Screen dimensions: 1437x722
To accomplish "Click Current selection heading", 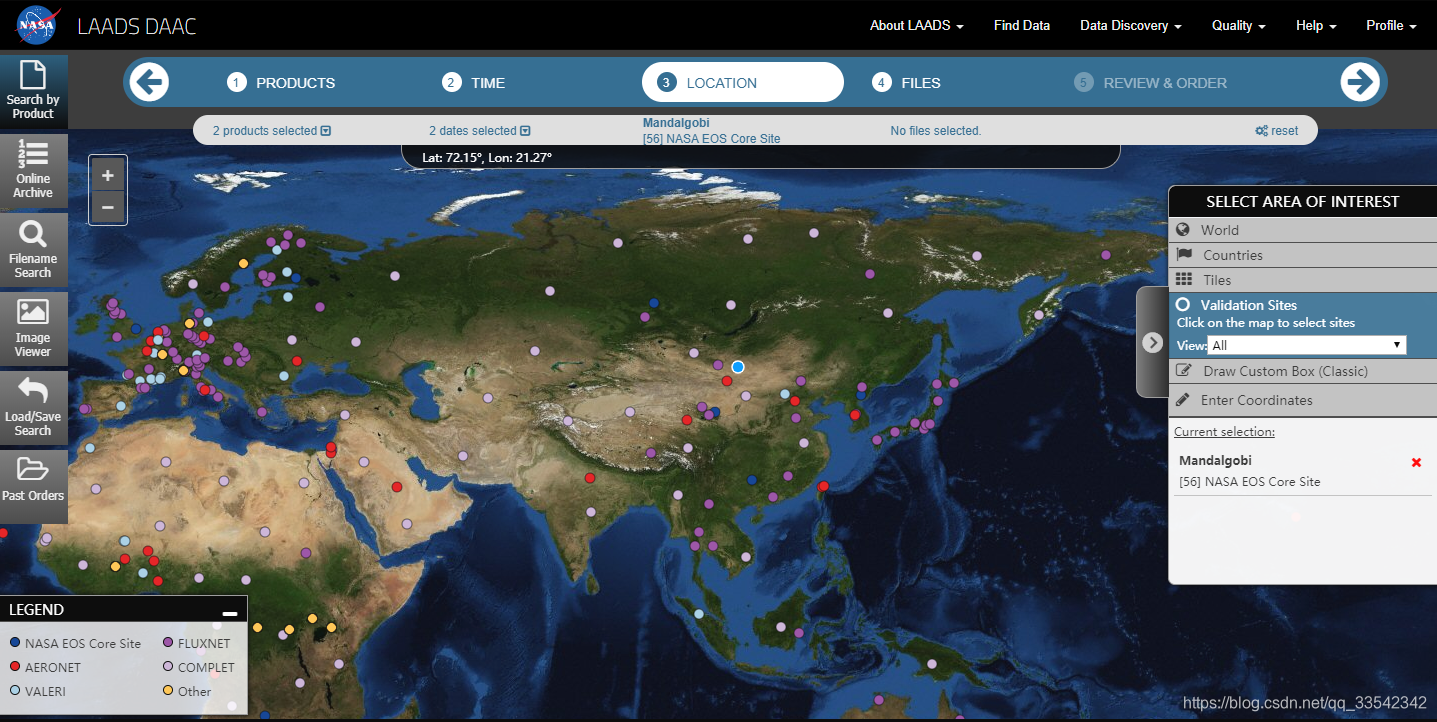I will point(1224,432).
